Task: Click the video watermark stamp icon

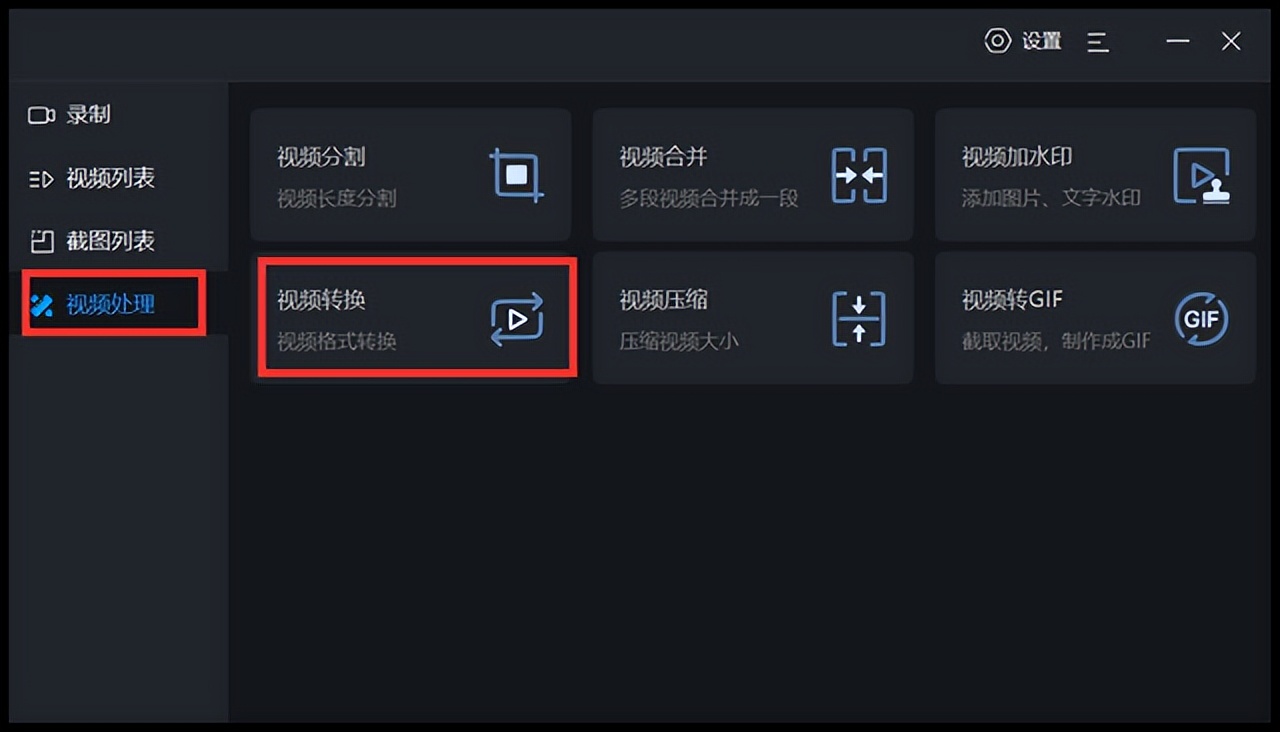Action: [1201, 176]
